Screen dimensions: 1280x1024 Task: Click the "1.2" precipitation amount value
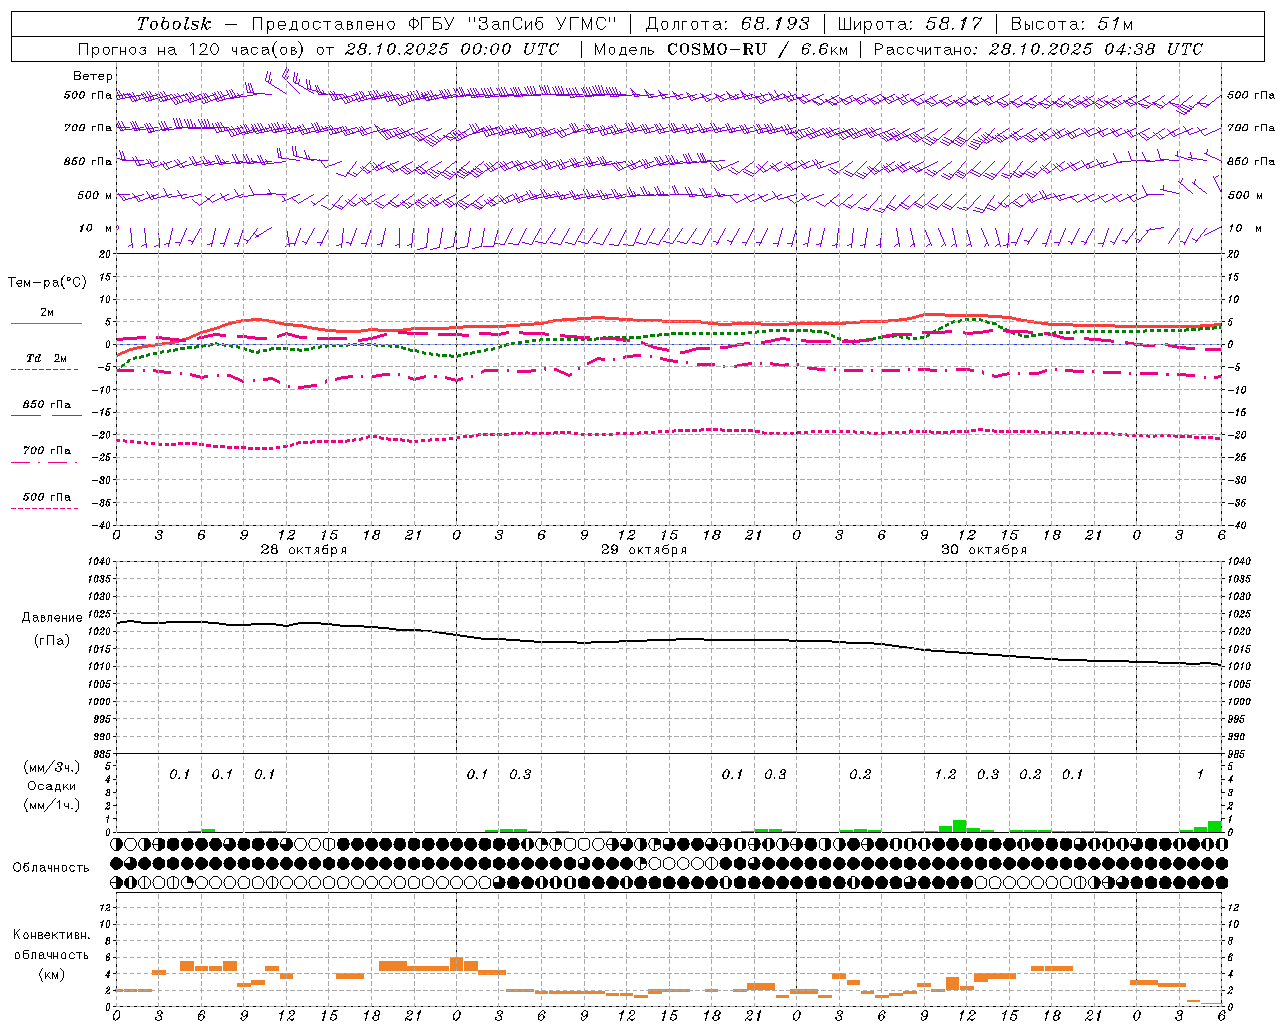(x=945, y=774)
